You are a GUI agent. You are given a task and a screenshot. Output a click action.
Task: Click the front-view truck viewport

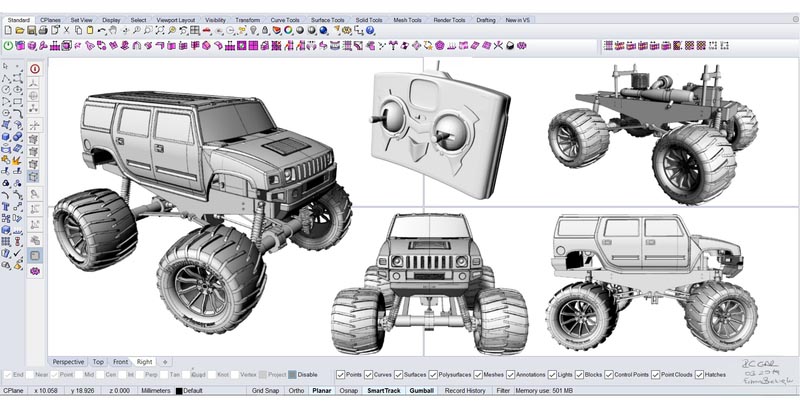[x=429, y=283]
